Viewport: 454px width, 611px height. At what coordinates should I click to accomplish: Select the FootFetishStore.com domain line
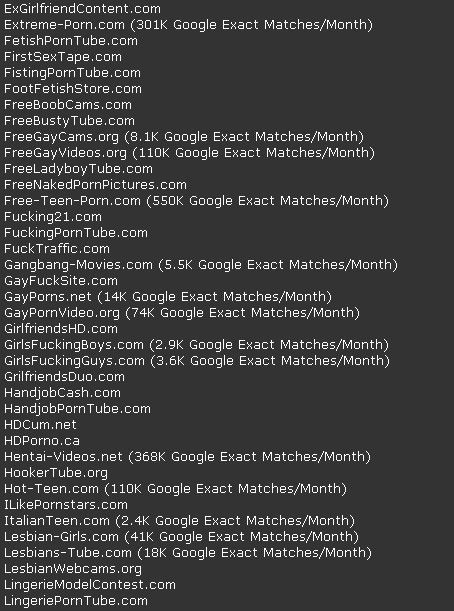click(x=73, y=88)
